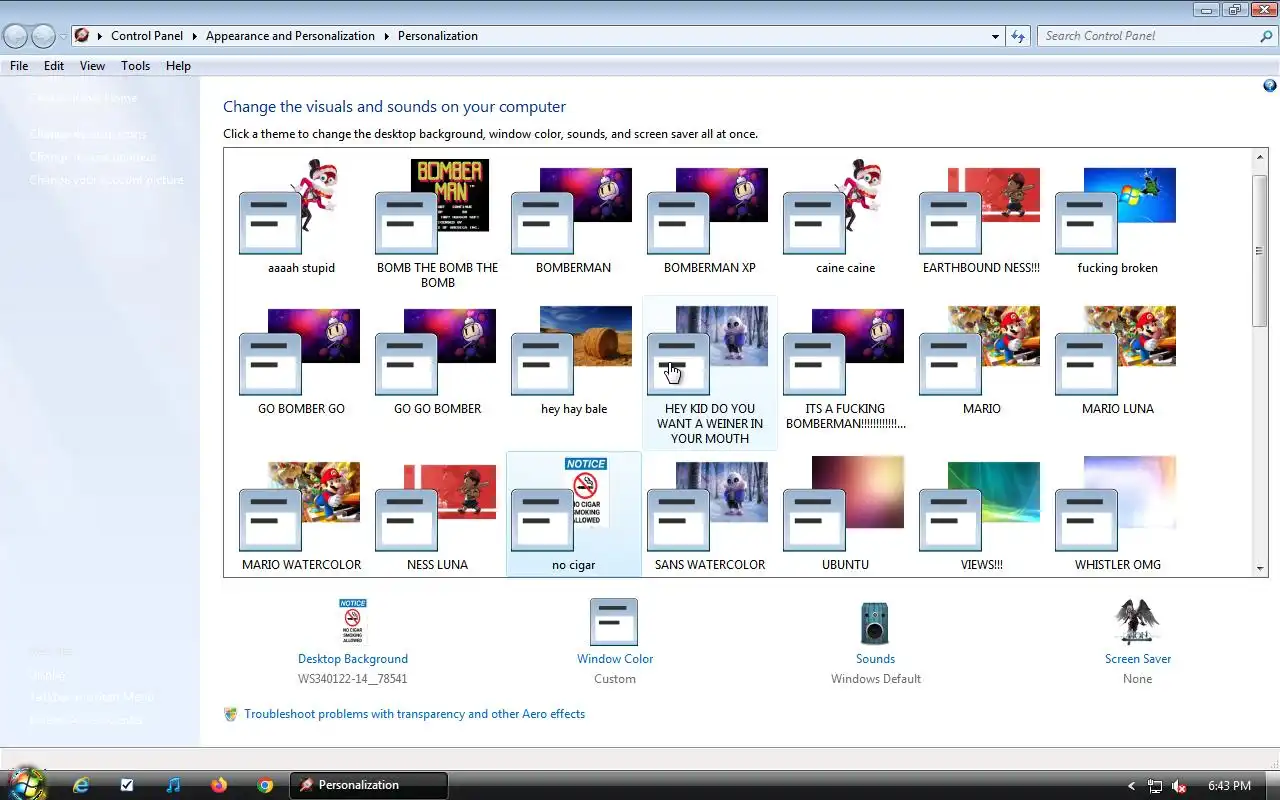Open the File menu

coord(19,66)
